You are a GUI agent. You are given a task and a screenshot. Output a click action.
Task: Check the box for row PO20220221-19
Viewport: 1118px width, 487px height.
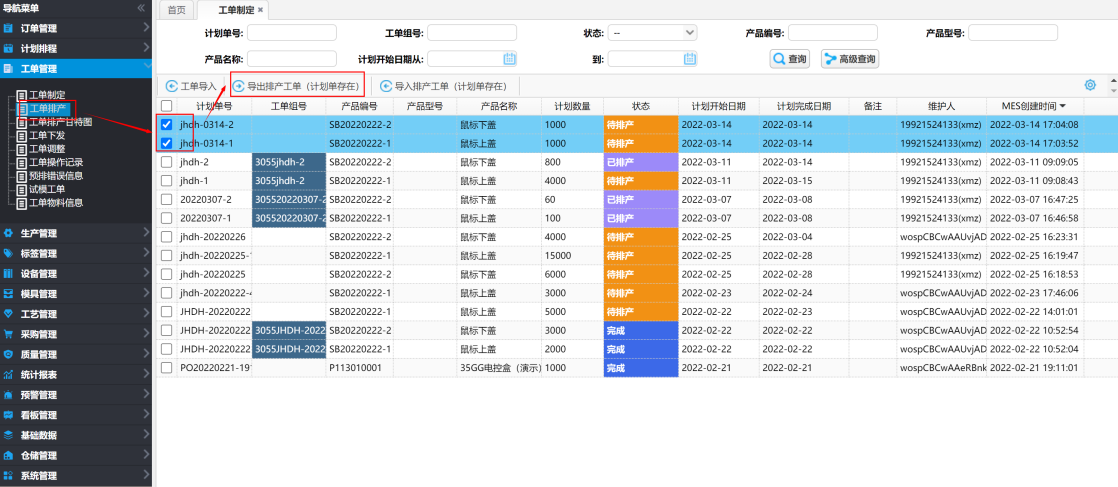167,367
